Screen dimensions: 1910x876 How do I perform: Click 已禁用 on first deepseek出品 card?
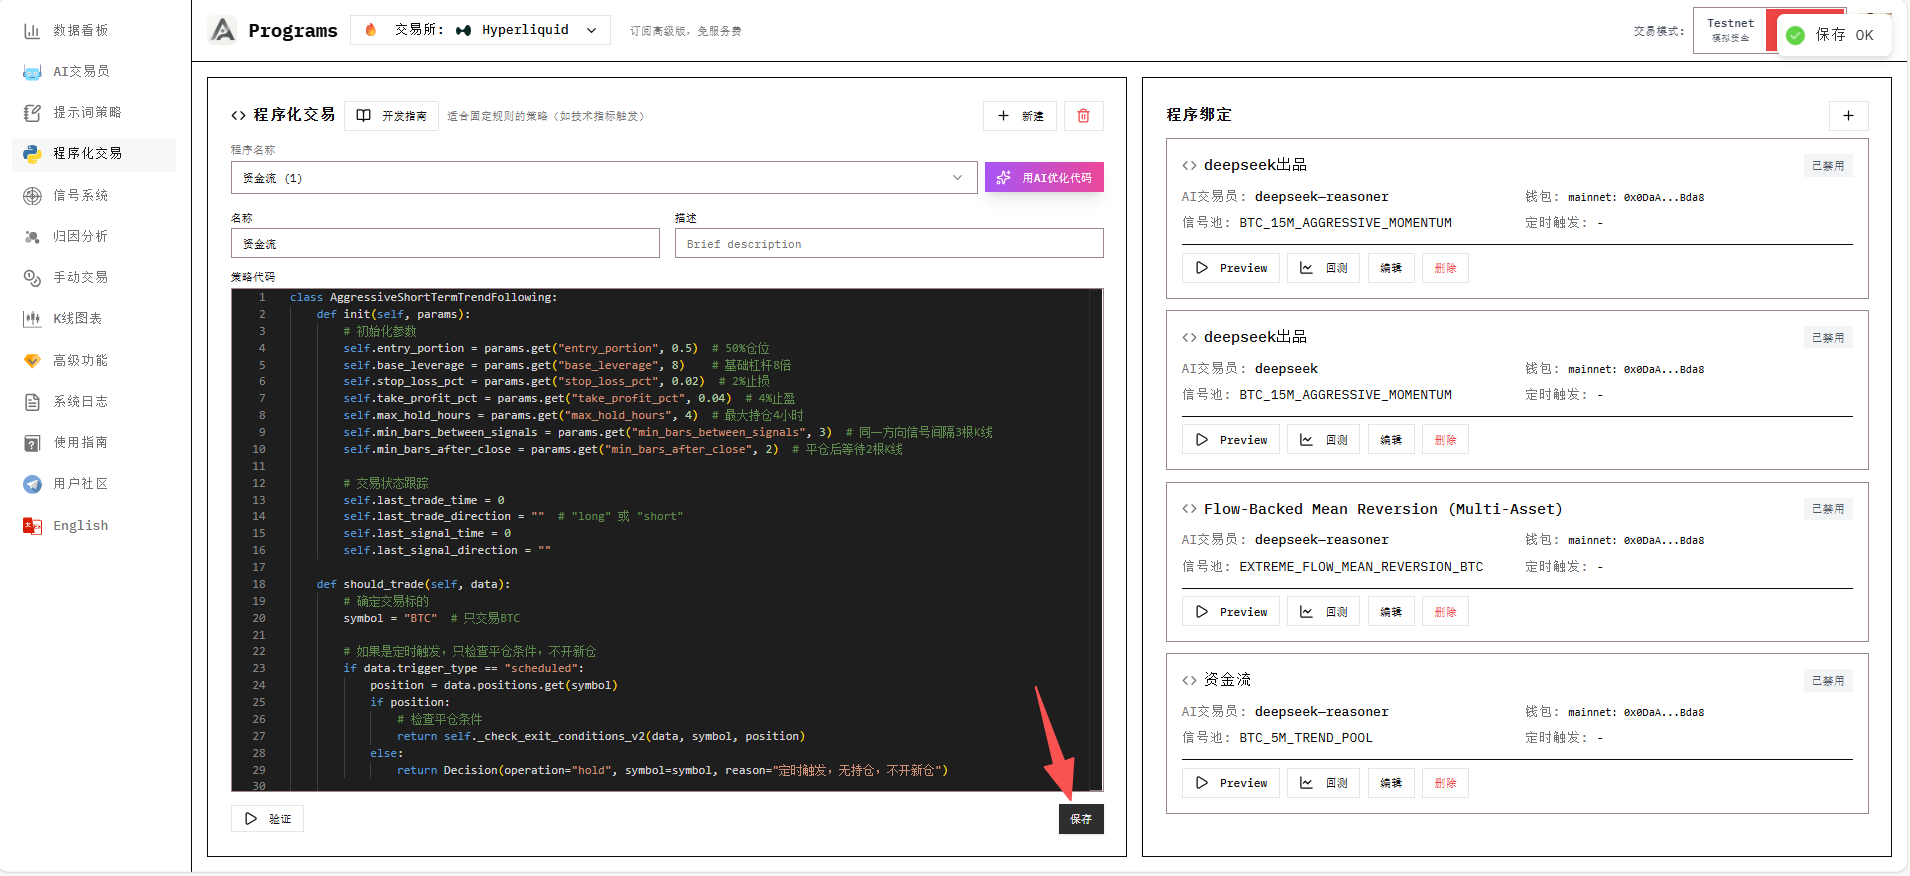pyautogui.click(x=1828, y=166)
